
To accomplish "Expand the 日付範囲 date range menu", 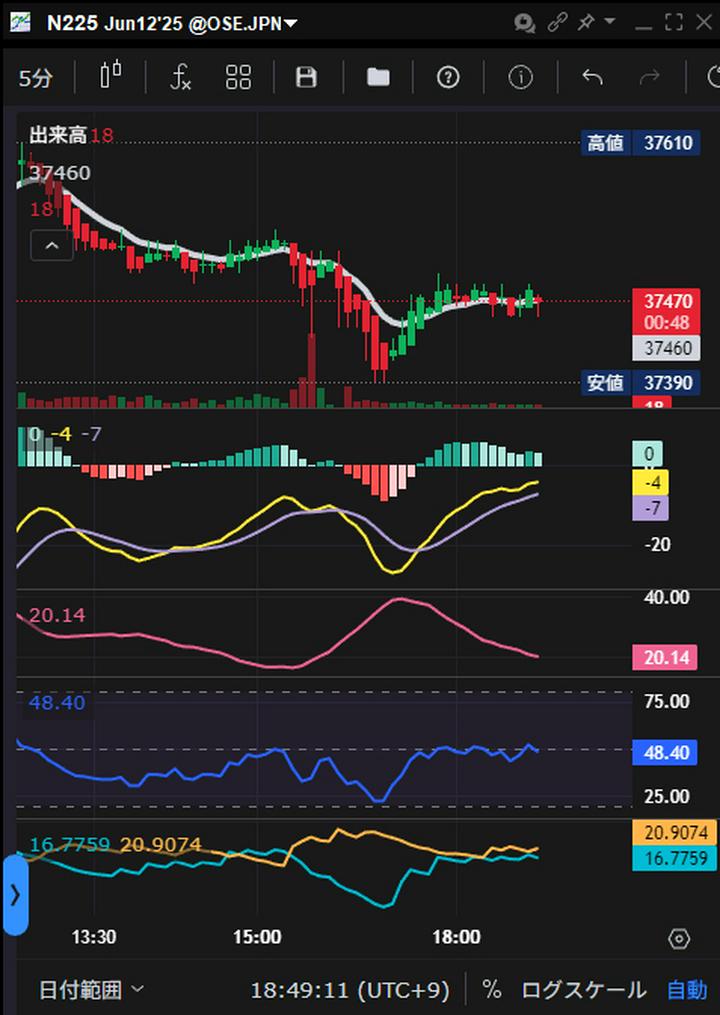I will (x=92, y=990).
